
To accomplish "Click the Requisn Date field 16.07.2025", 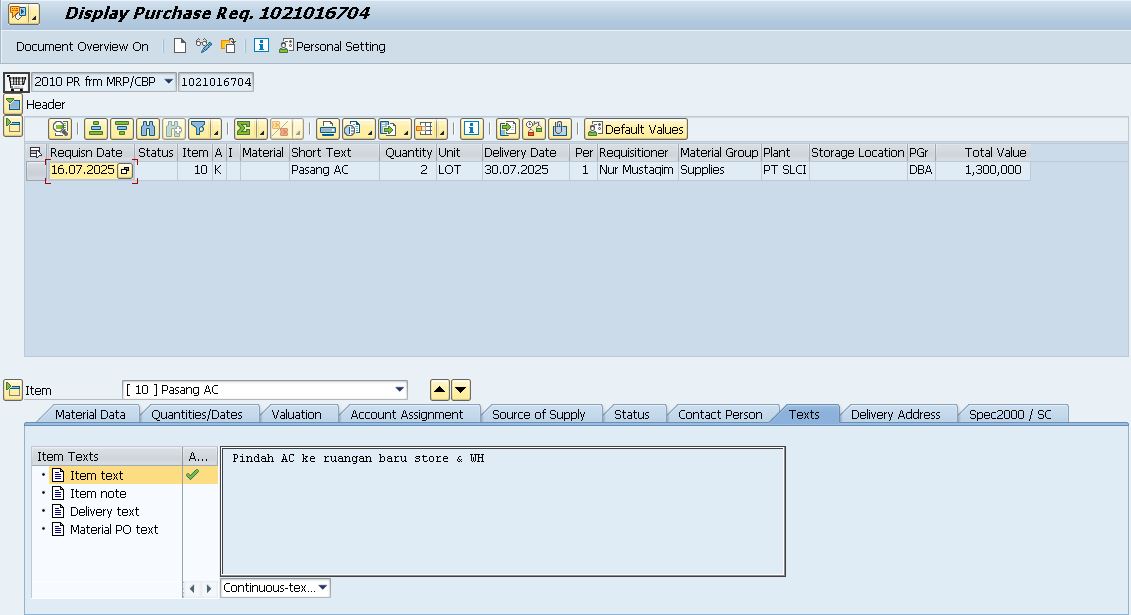I will click(x=82, y=170).
